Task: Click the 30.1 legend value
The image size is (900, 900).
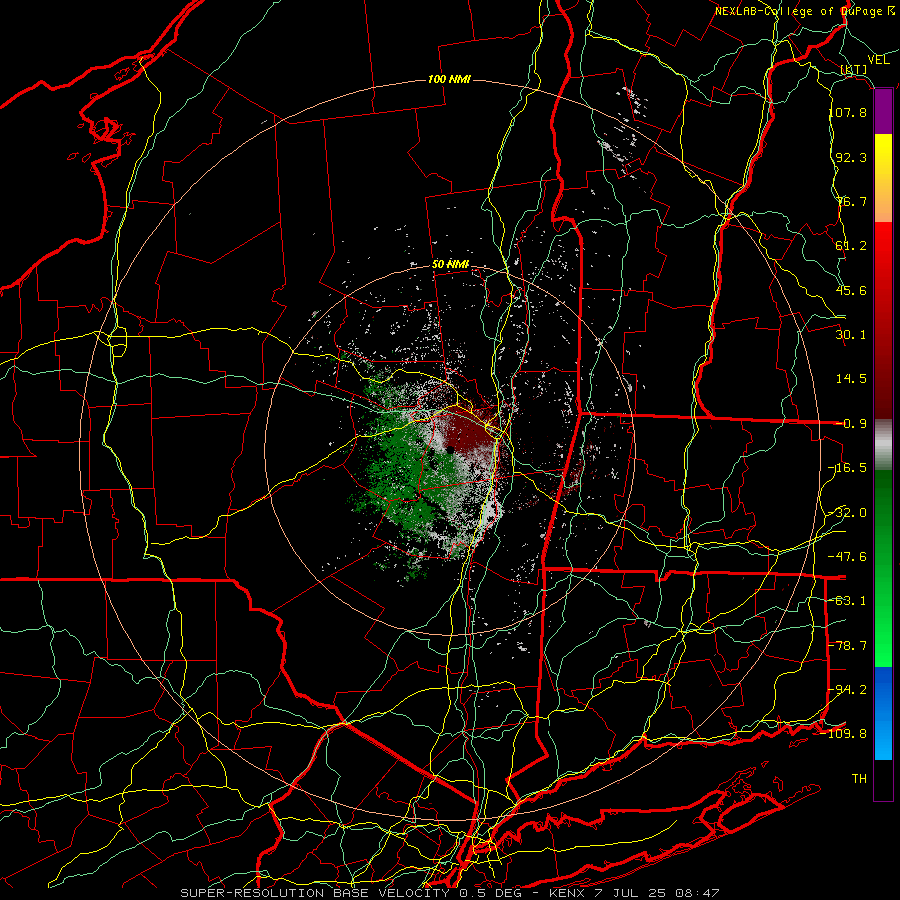Action: point(851,335)
